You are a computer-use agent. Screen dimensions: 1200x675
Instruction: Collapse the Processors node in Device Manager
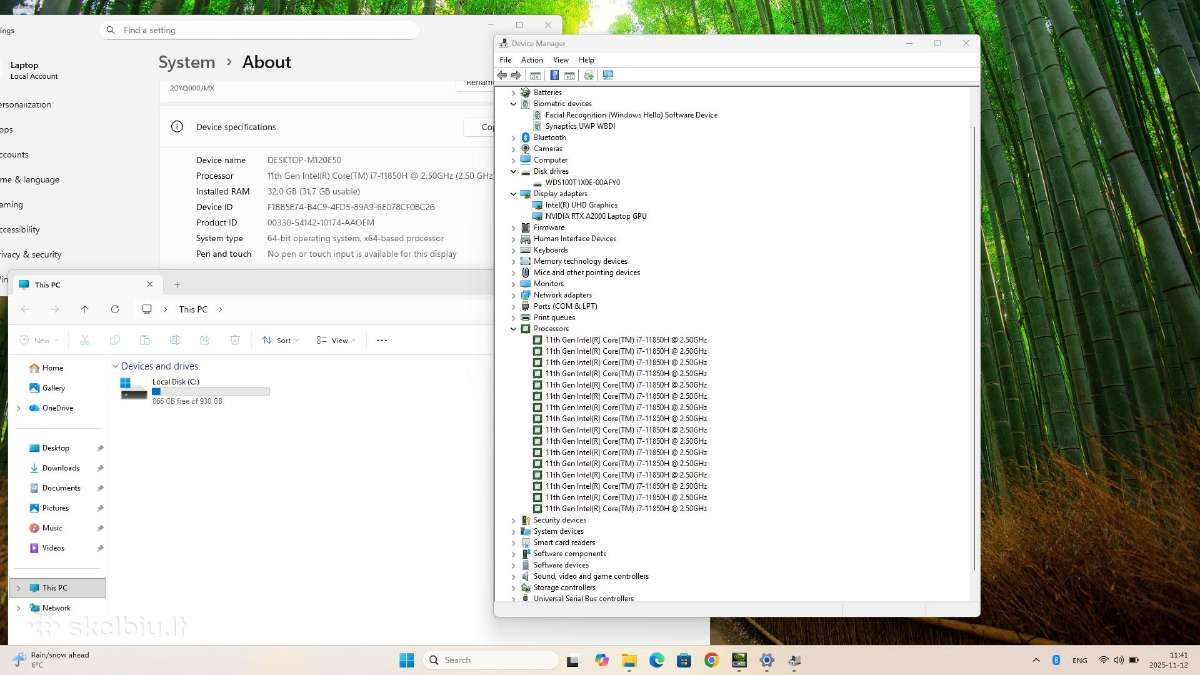514,328
